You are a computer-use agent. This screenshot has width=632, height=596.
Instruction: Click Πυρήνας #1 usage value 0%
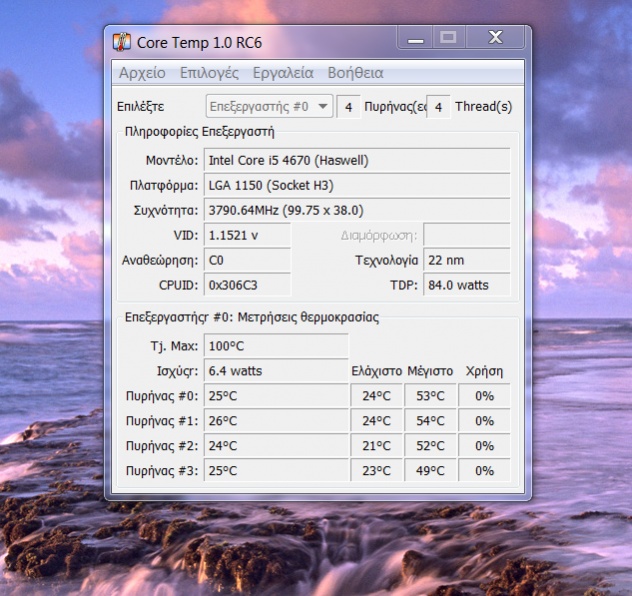[484, 421]
